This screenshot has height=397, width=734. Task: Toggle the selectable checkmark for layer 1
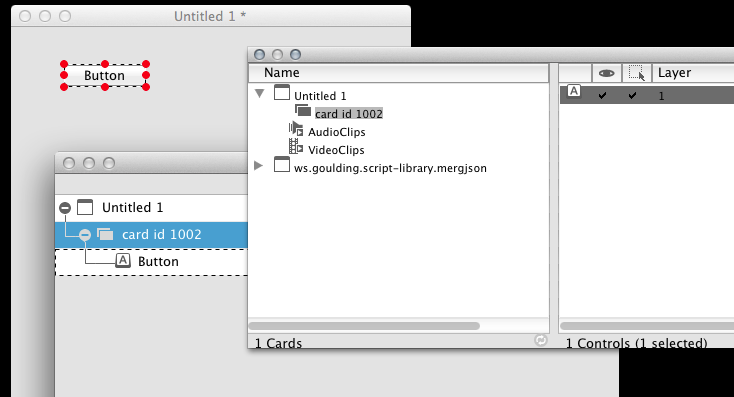coord(632,96)
